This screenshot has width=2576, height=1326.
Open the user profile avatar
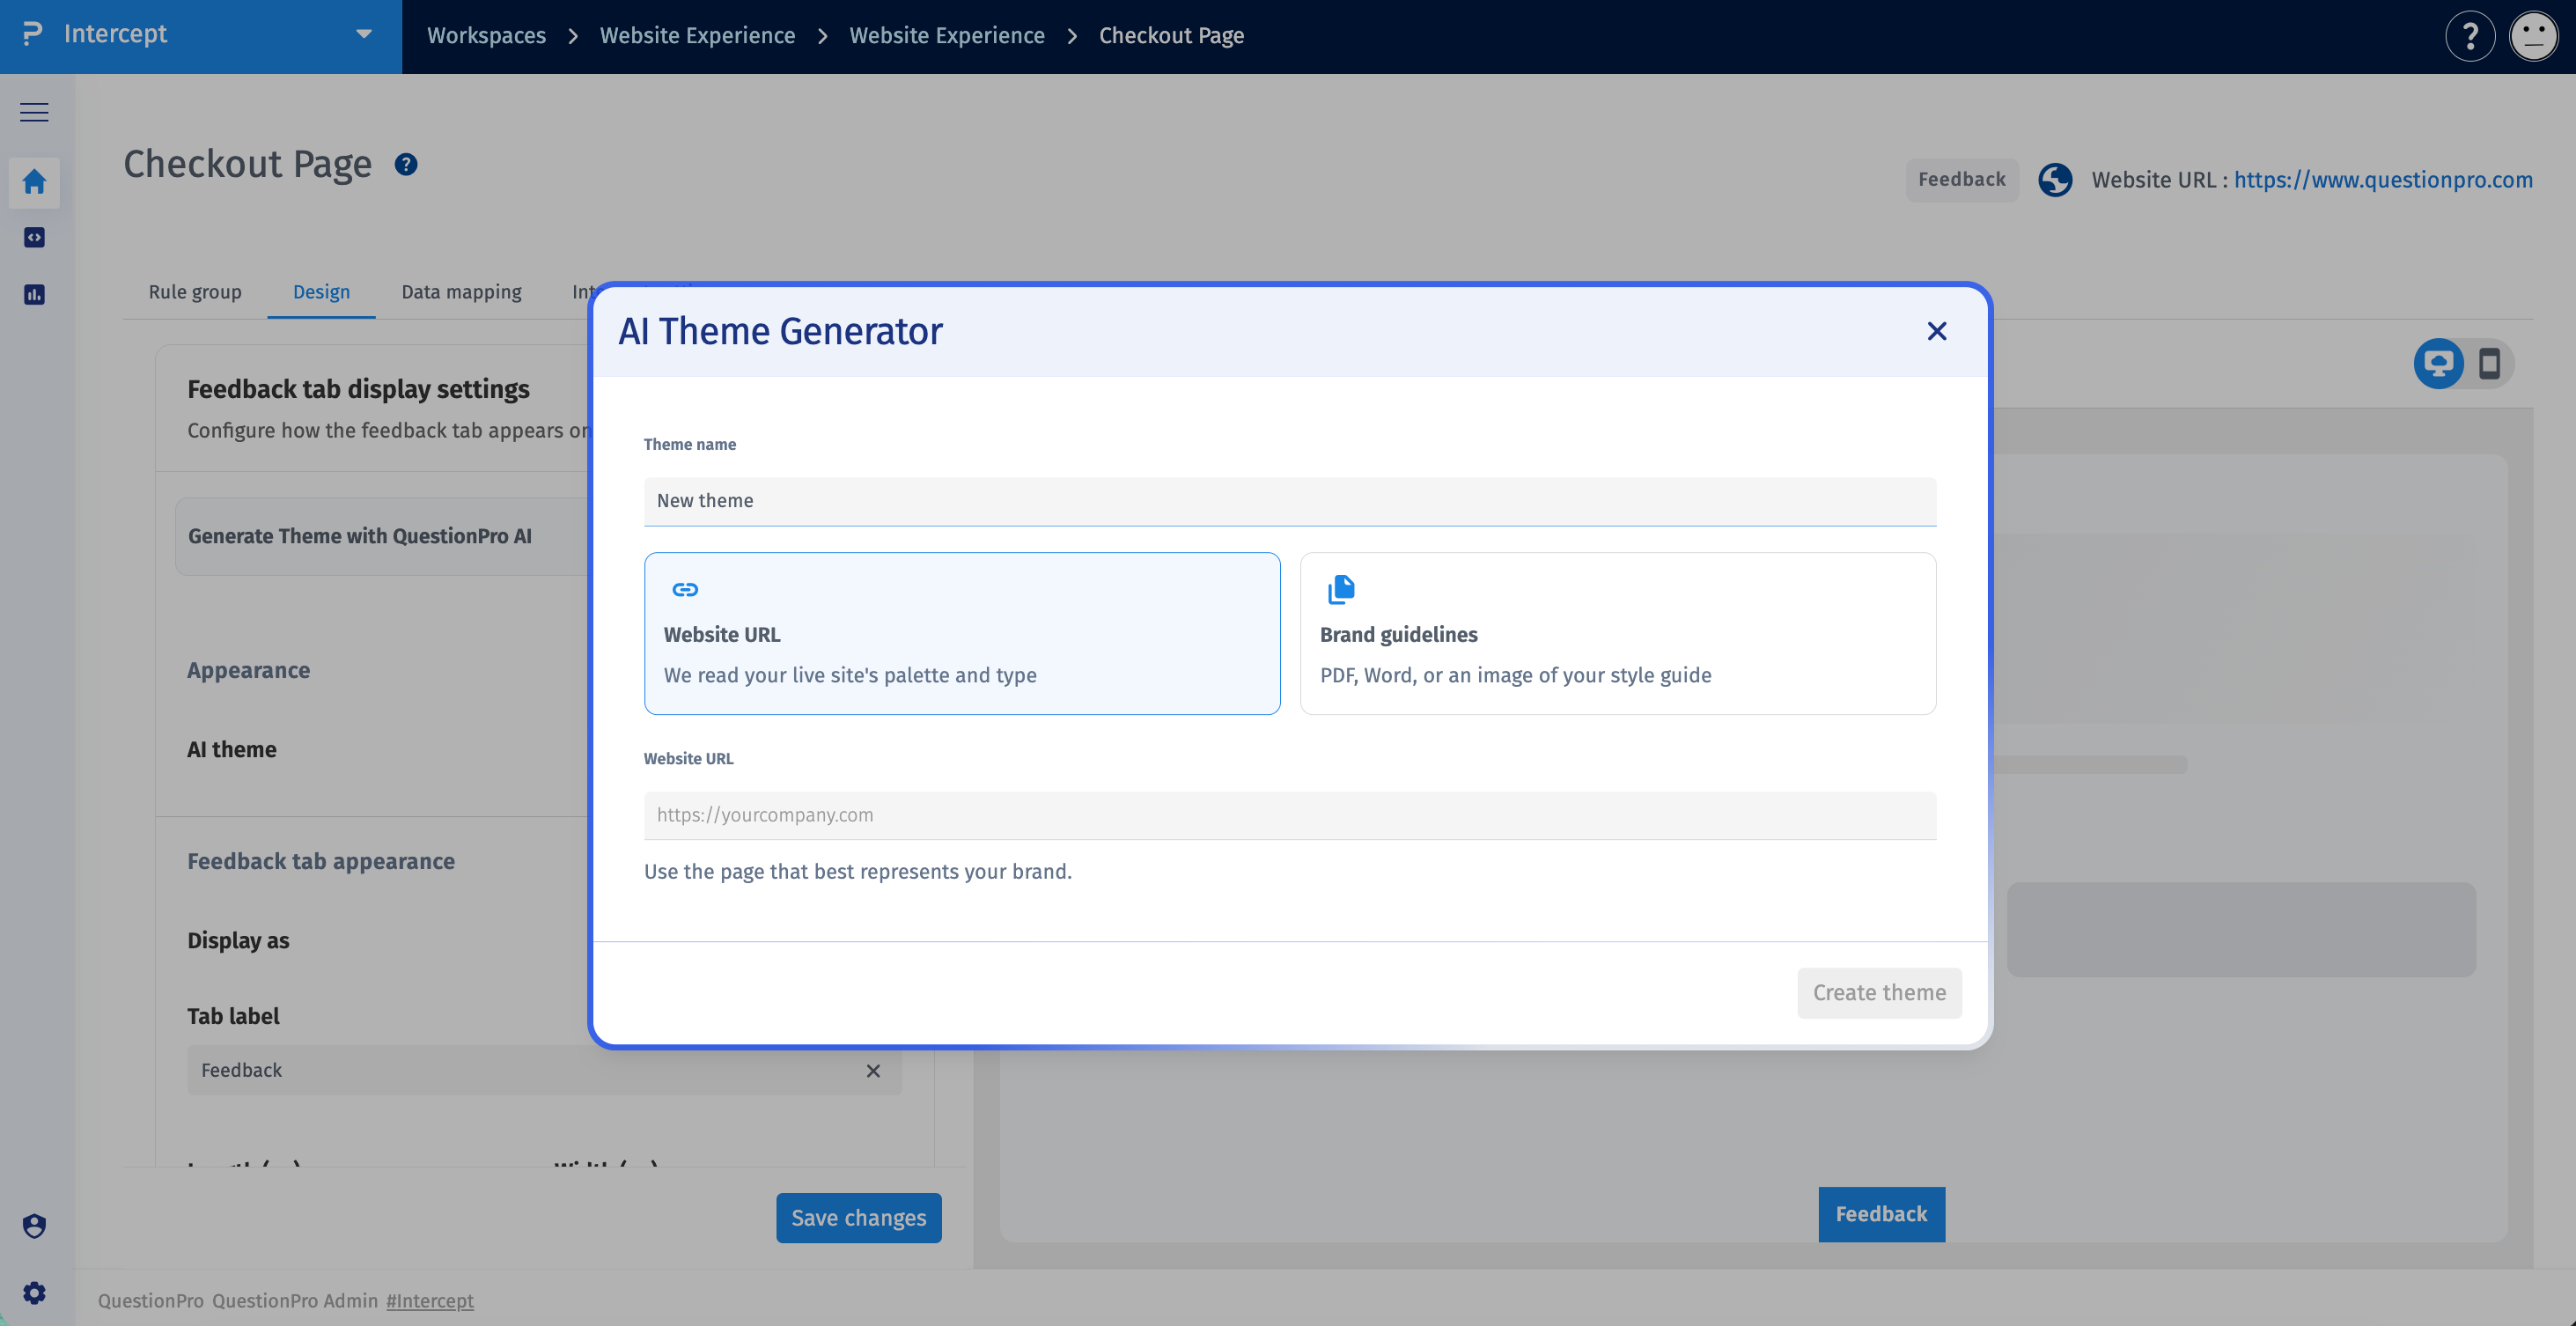point(2533,36)
